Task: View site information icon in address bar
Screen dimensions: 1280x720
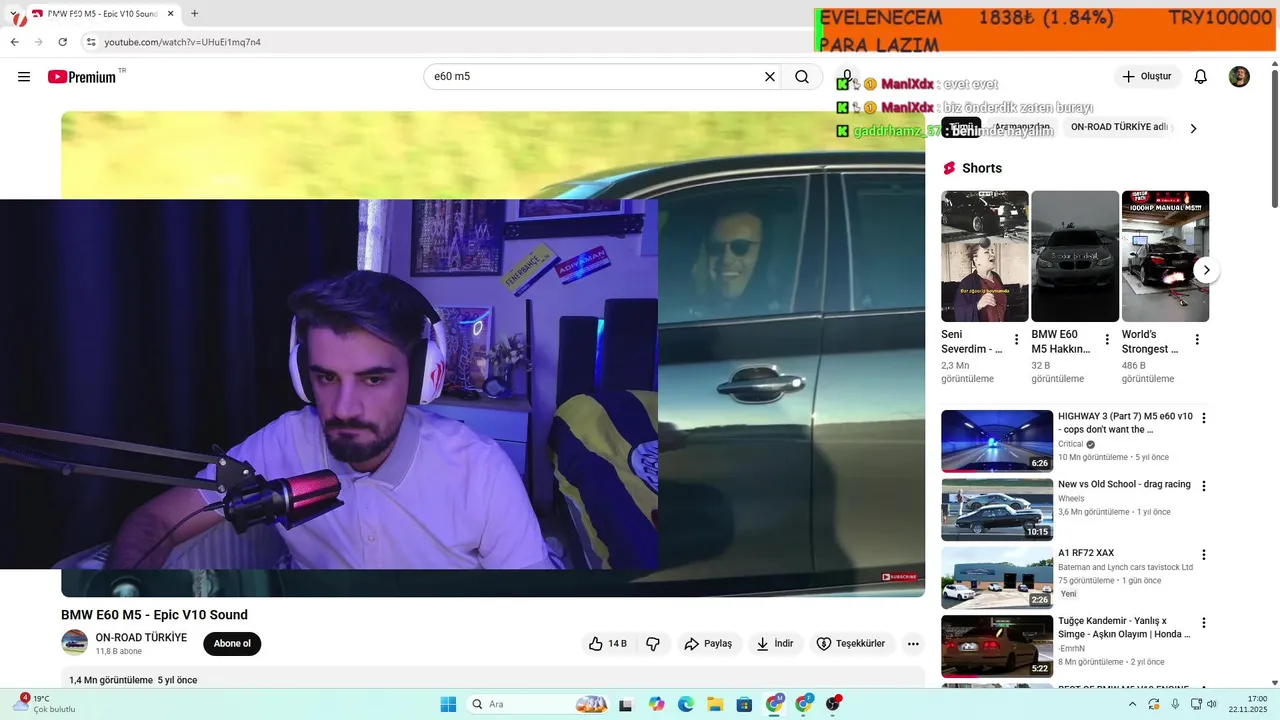Action: pyautogui.click(x=90, y=42)
